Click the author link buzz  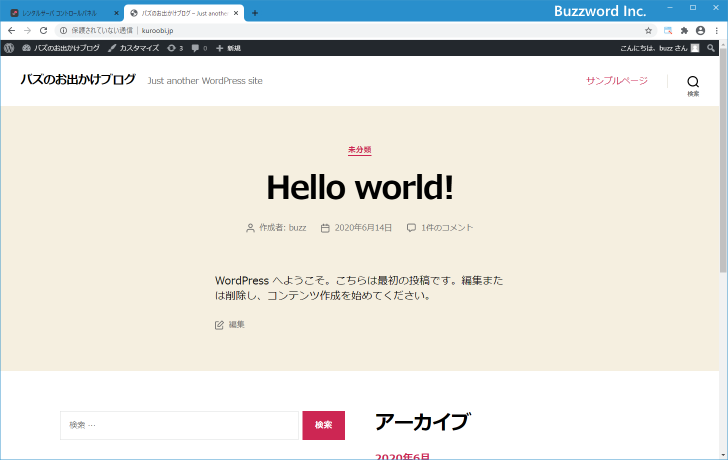298,227
